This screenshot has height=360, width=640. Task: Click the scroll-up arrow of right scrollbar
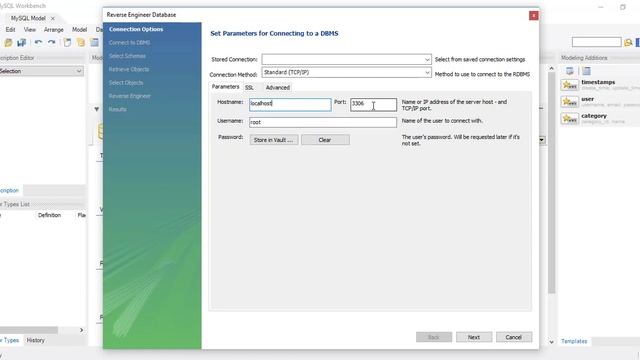pos(551,69)
